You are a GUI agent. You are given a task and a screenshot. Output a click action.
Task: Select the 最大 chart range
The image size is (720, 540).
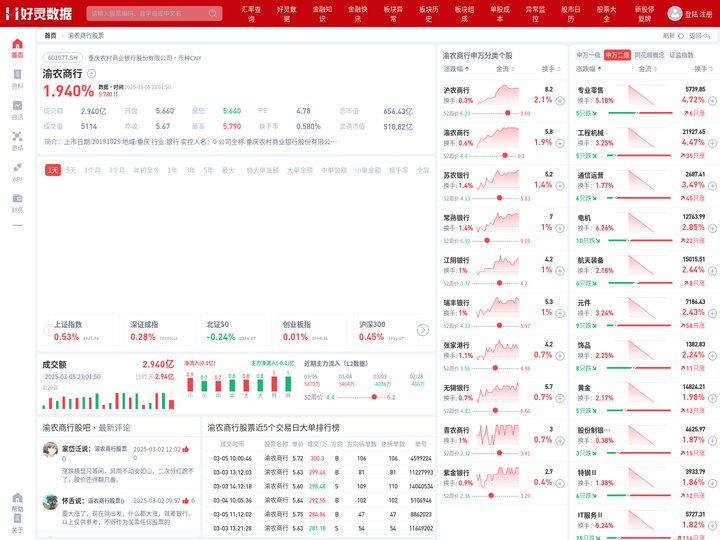(228, 170)
